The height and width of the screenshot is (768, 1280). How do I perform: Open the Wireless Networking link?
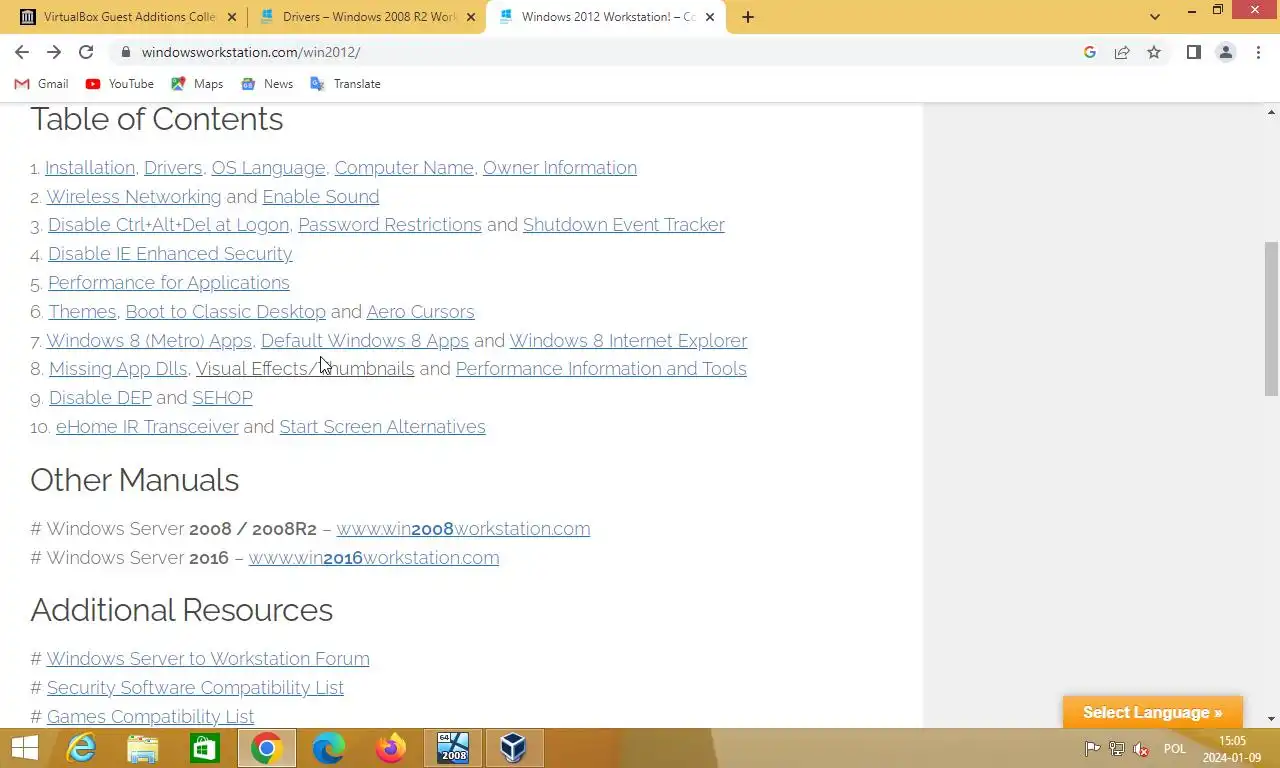click(134, 197)
